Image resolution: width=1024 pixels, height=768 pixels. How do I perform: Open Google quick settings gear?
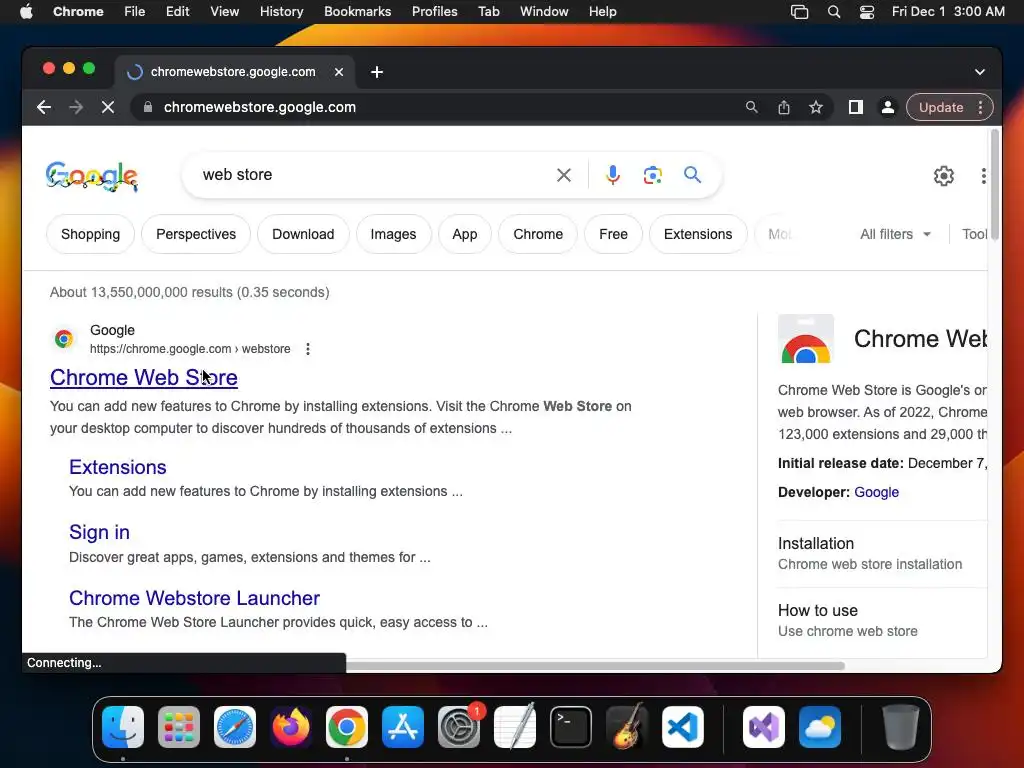(x=944, y=176)
